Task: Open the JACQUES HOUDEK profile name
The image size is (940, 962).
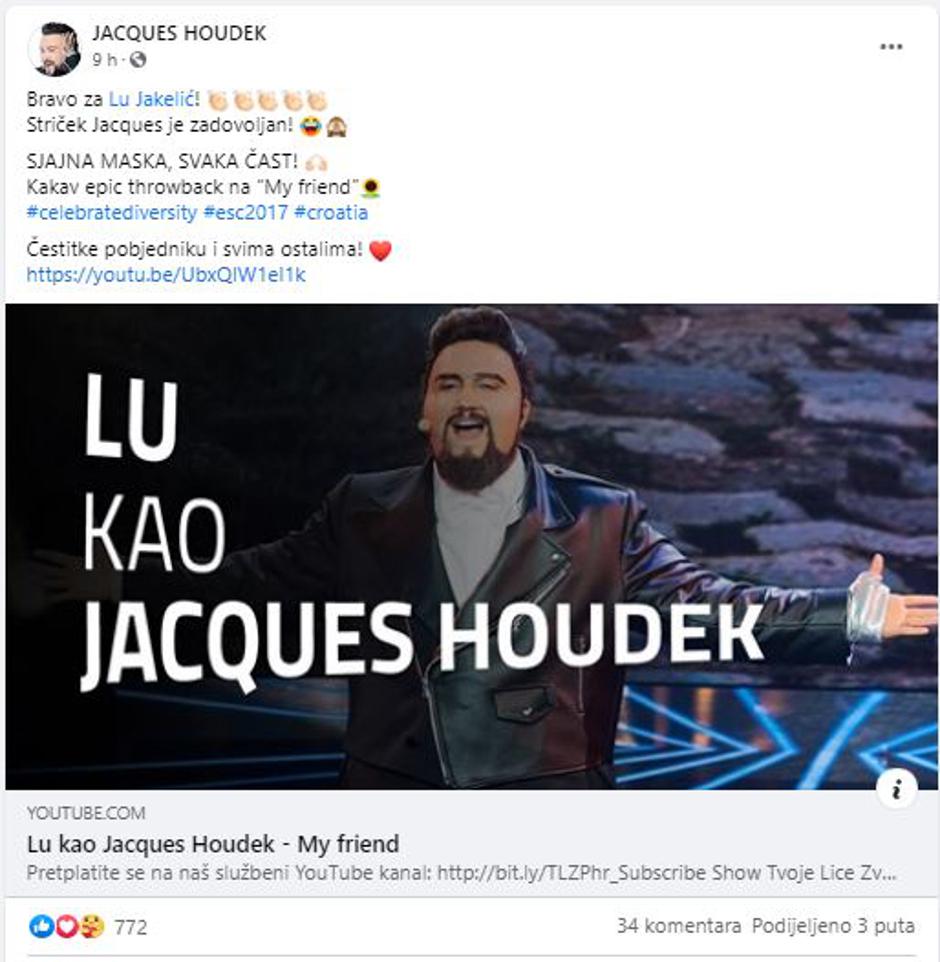Action: 179,33
